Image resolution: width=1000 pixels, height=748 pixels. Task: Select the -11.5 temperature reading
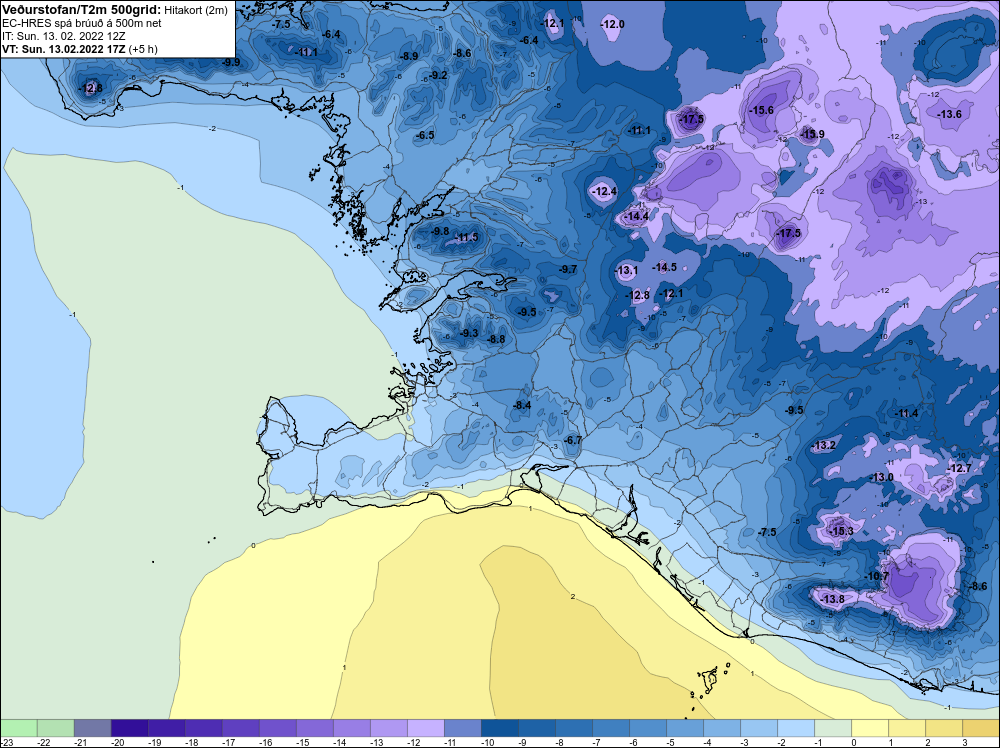pos(466,238)
